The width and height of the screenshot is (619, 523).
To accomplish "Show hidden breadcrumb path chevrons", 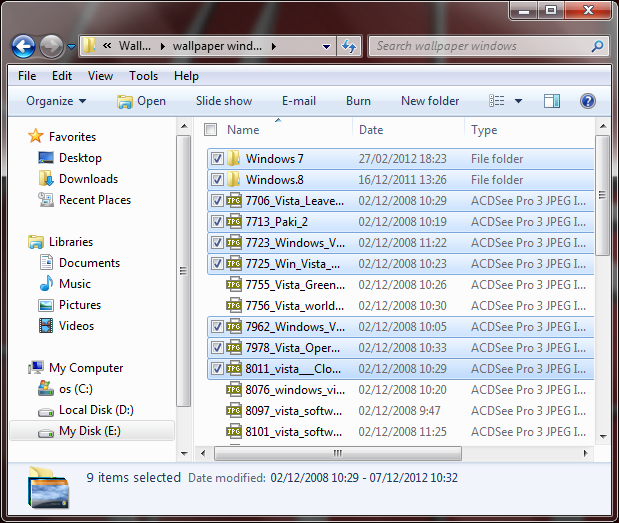I will (107, 46).
